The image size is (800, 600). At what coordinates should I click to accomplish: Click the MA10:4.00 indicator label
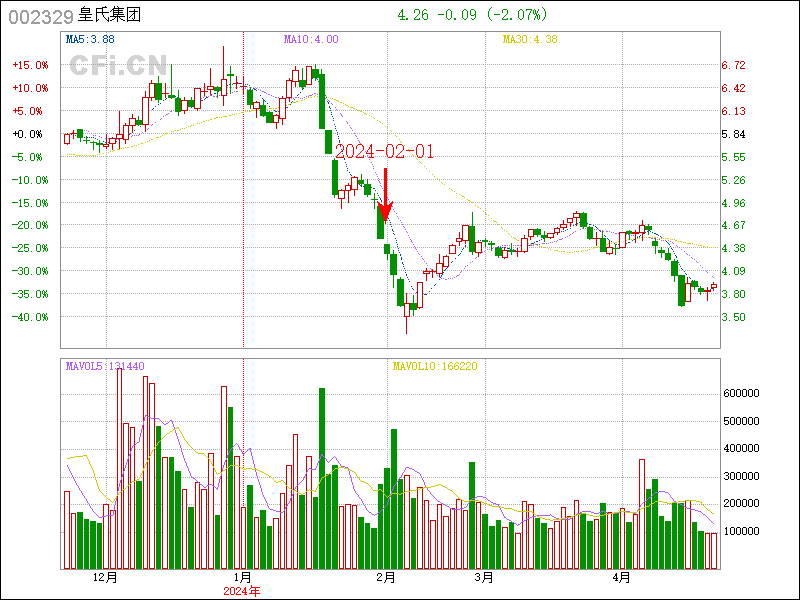point(311,39)
